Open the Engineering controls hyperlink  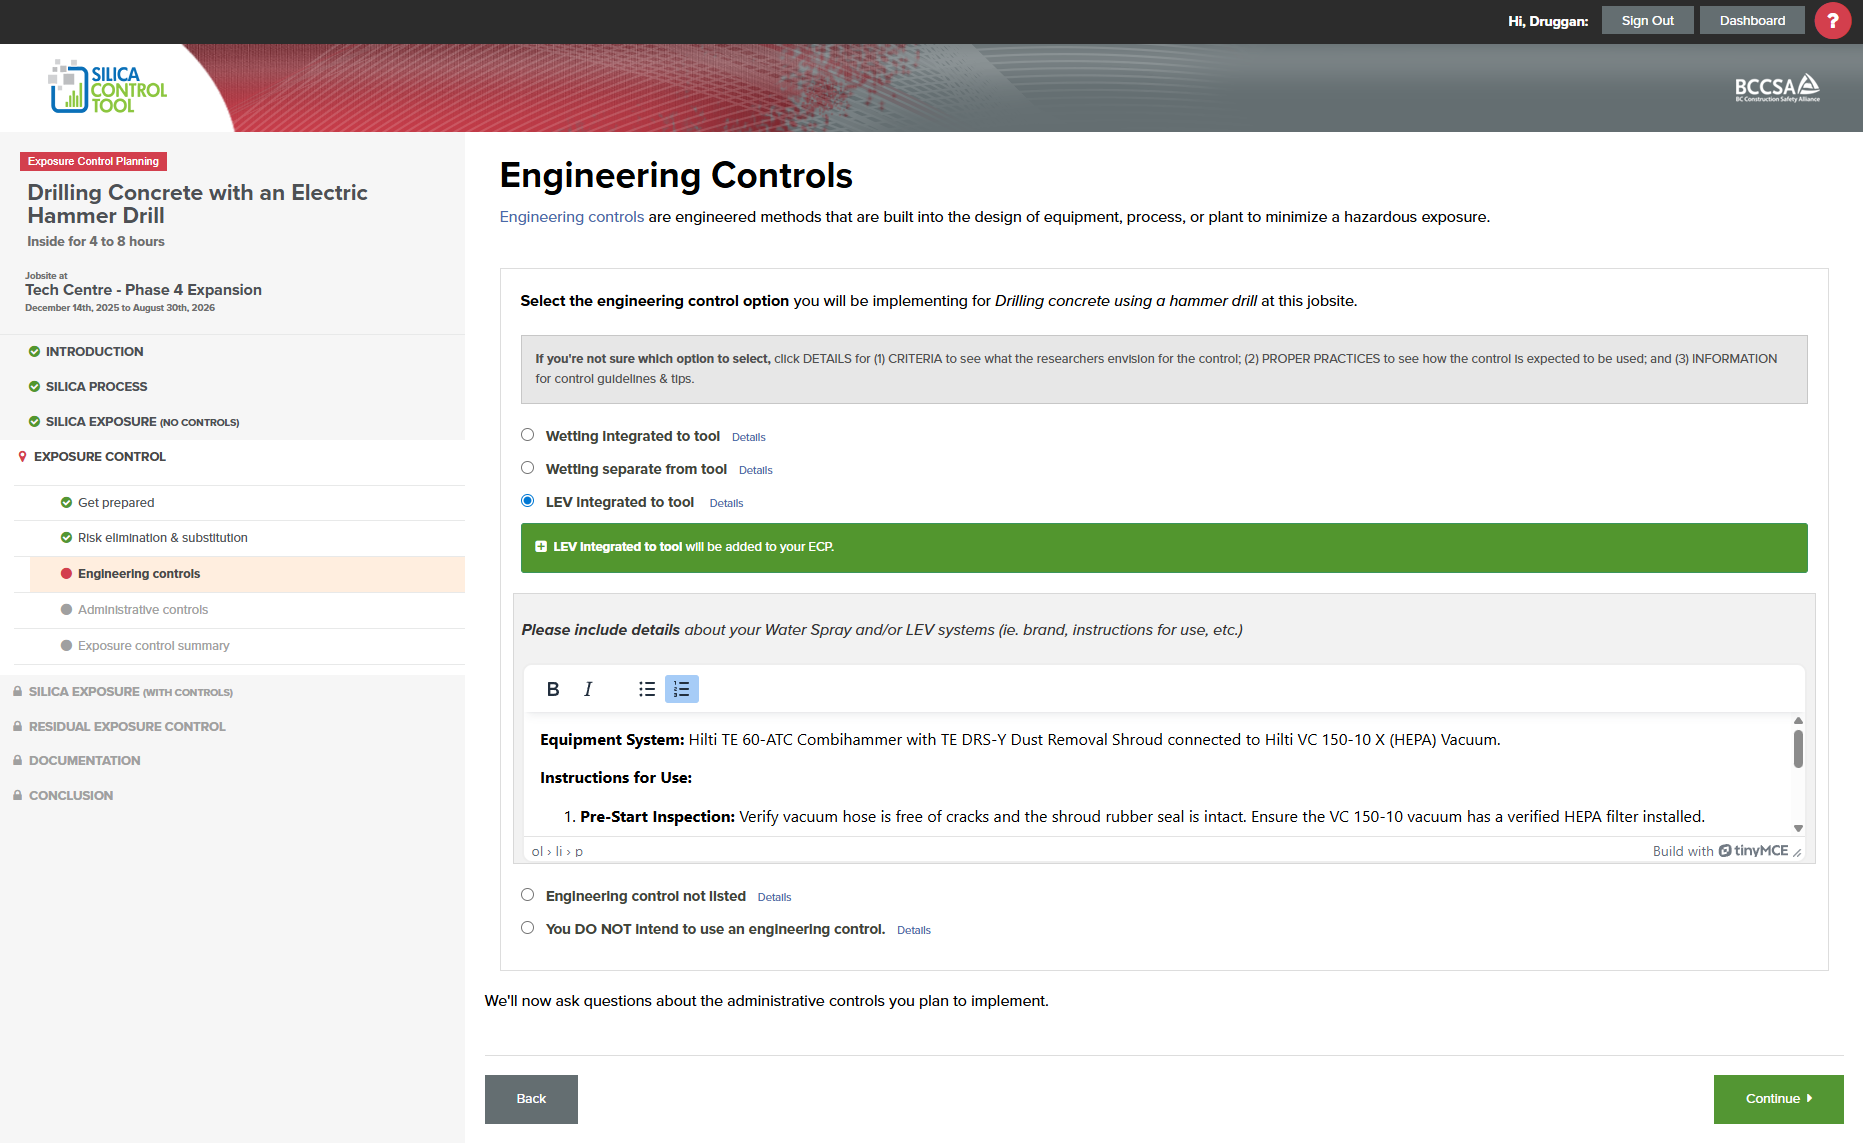tap(571, 216)
